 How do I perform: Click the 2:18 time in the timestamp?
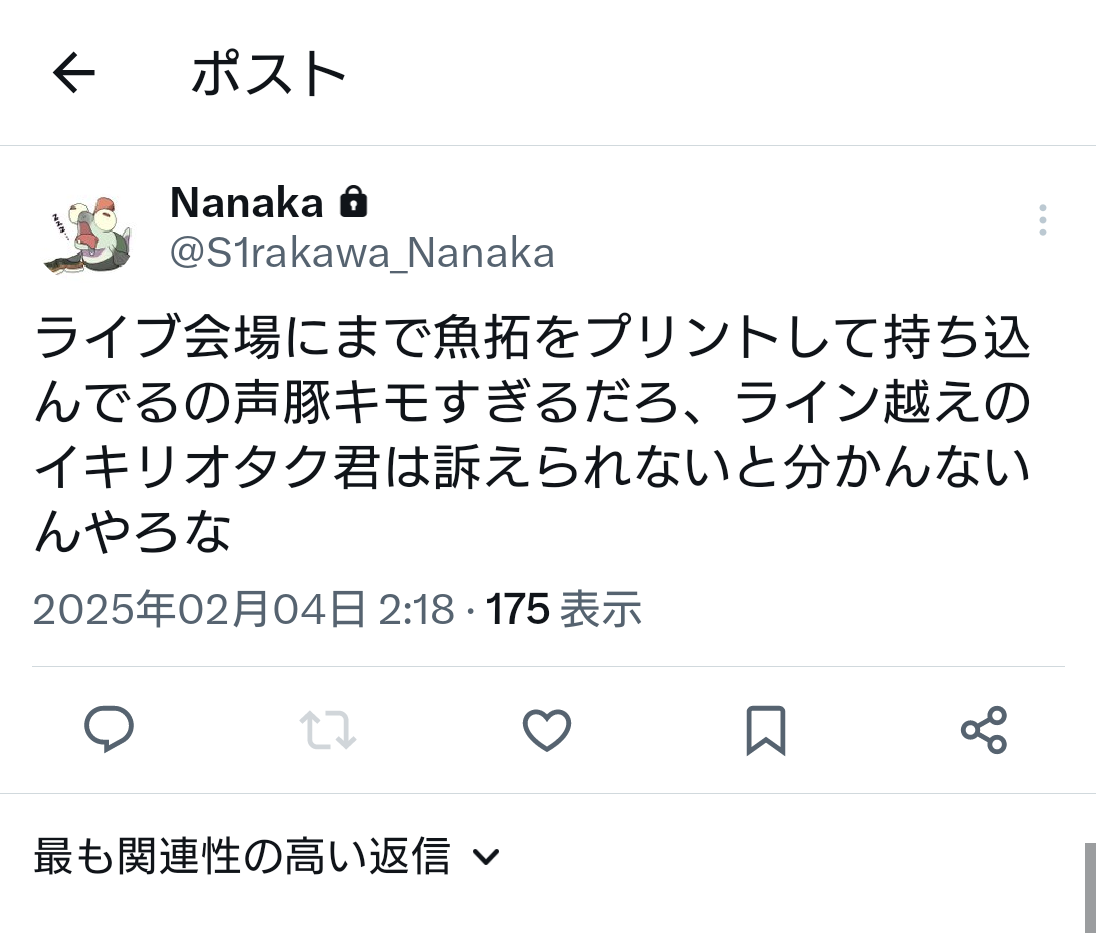click(416, 609)
